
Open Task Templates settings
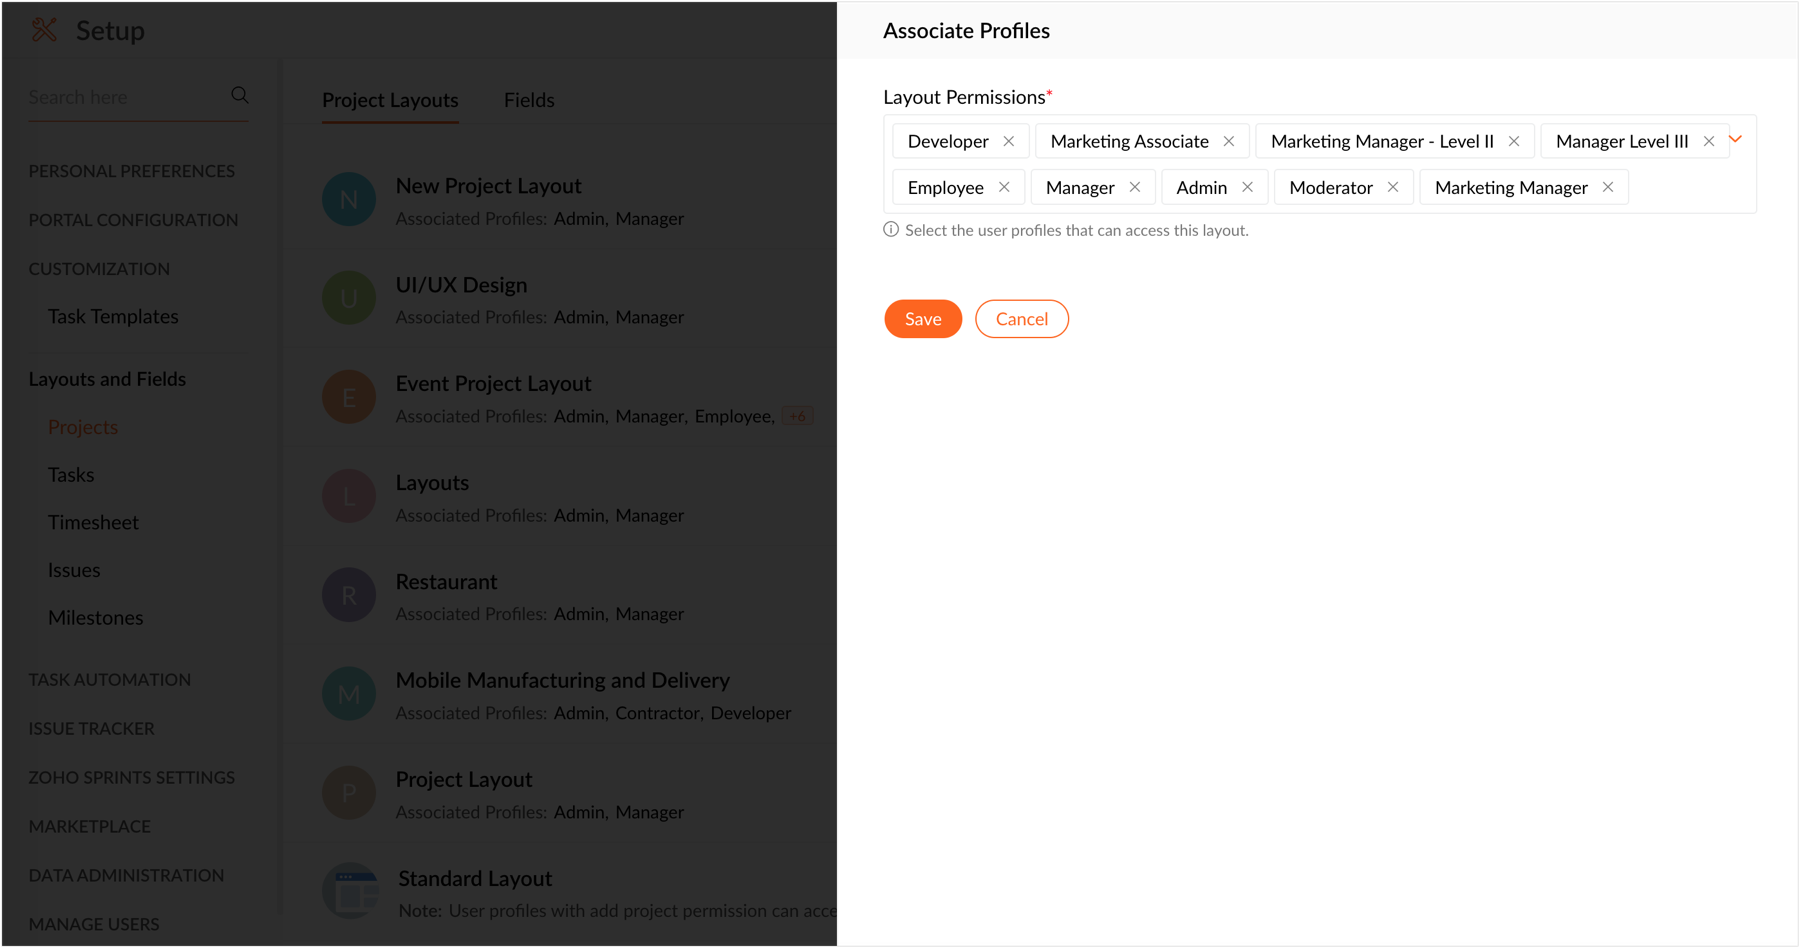pyautogui.click(x=113, y=316)
